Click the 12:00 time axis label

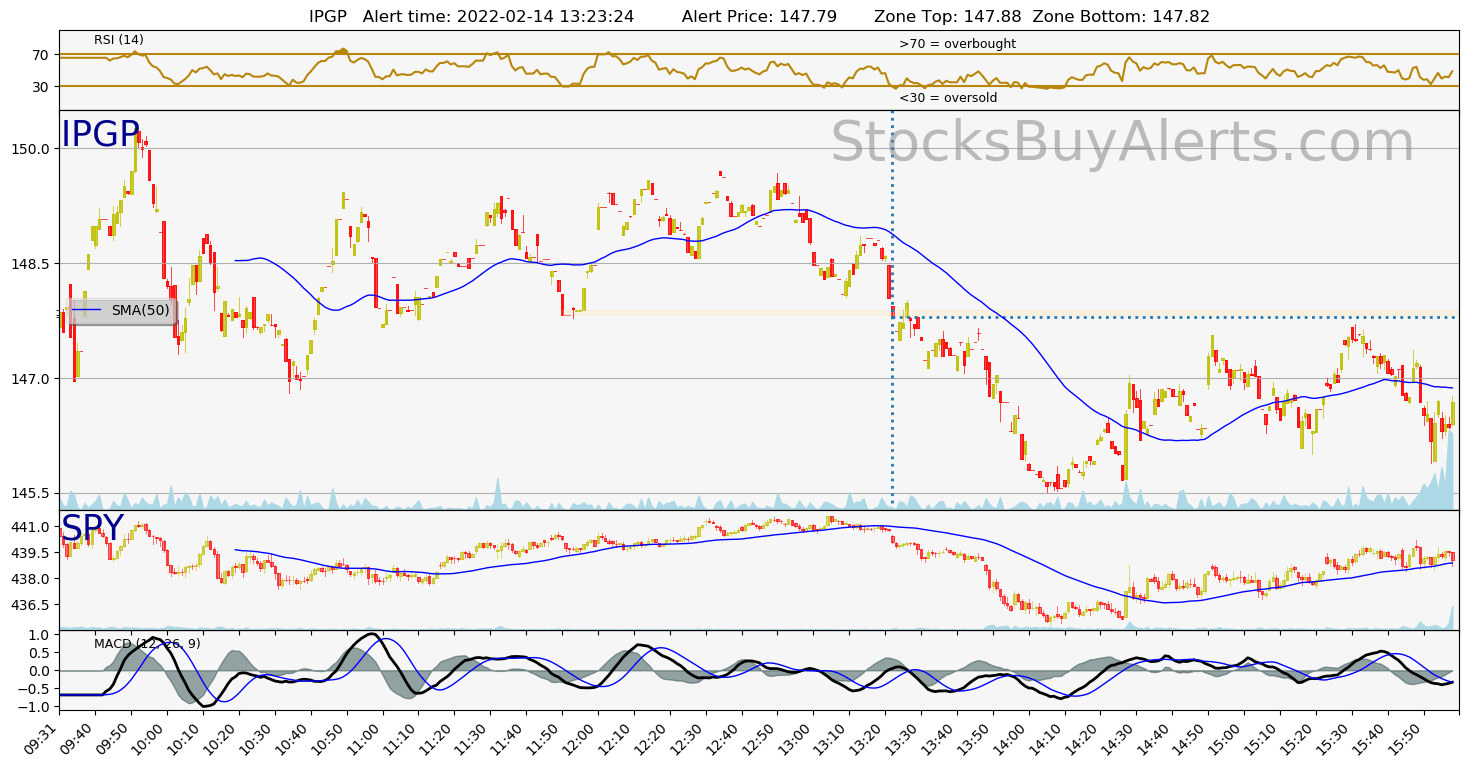579,736
